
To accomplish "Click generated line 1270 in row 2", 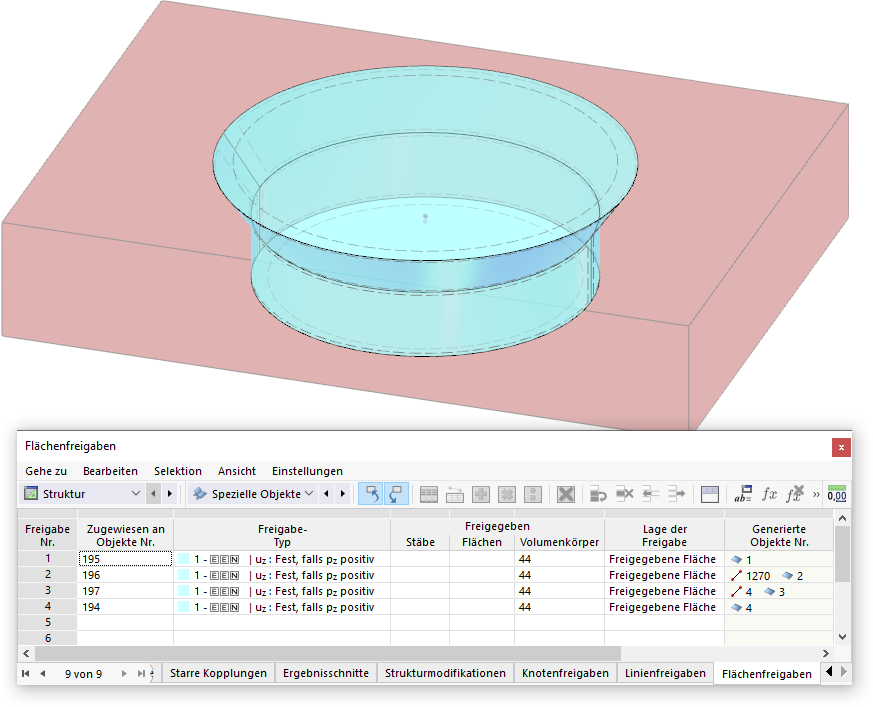I will [x=751, y=576].
